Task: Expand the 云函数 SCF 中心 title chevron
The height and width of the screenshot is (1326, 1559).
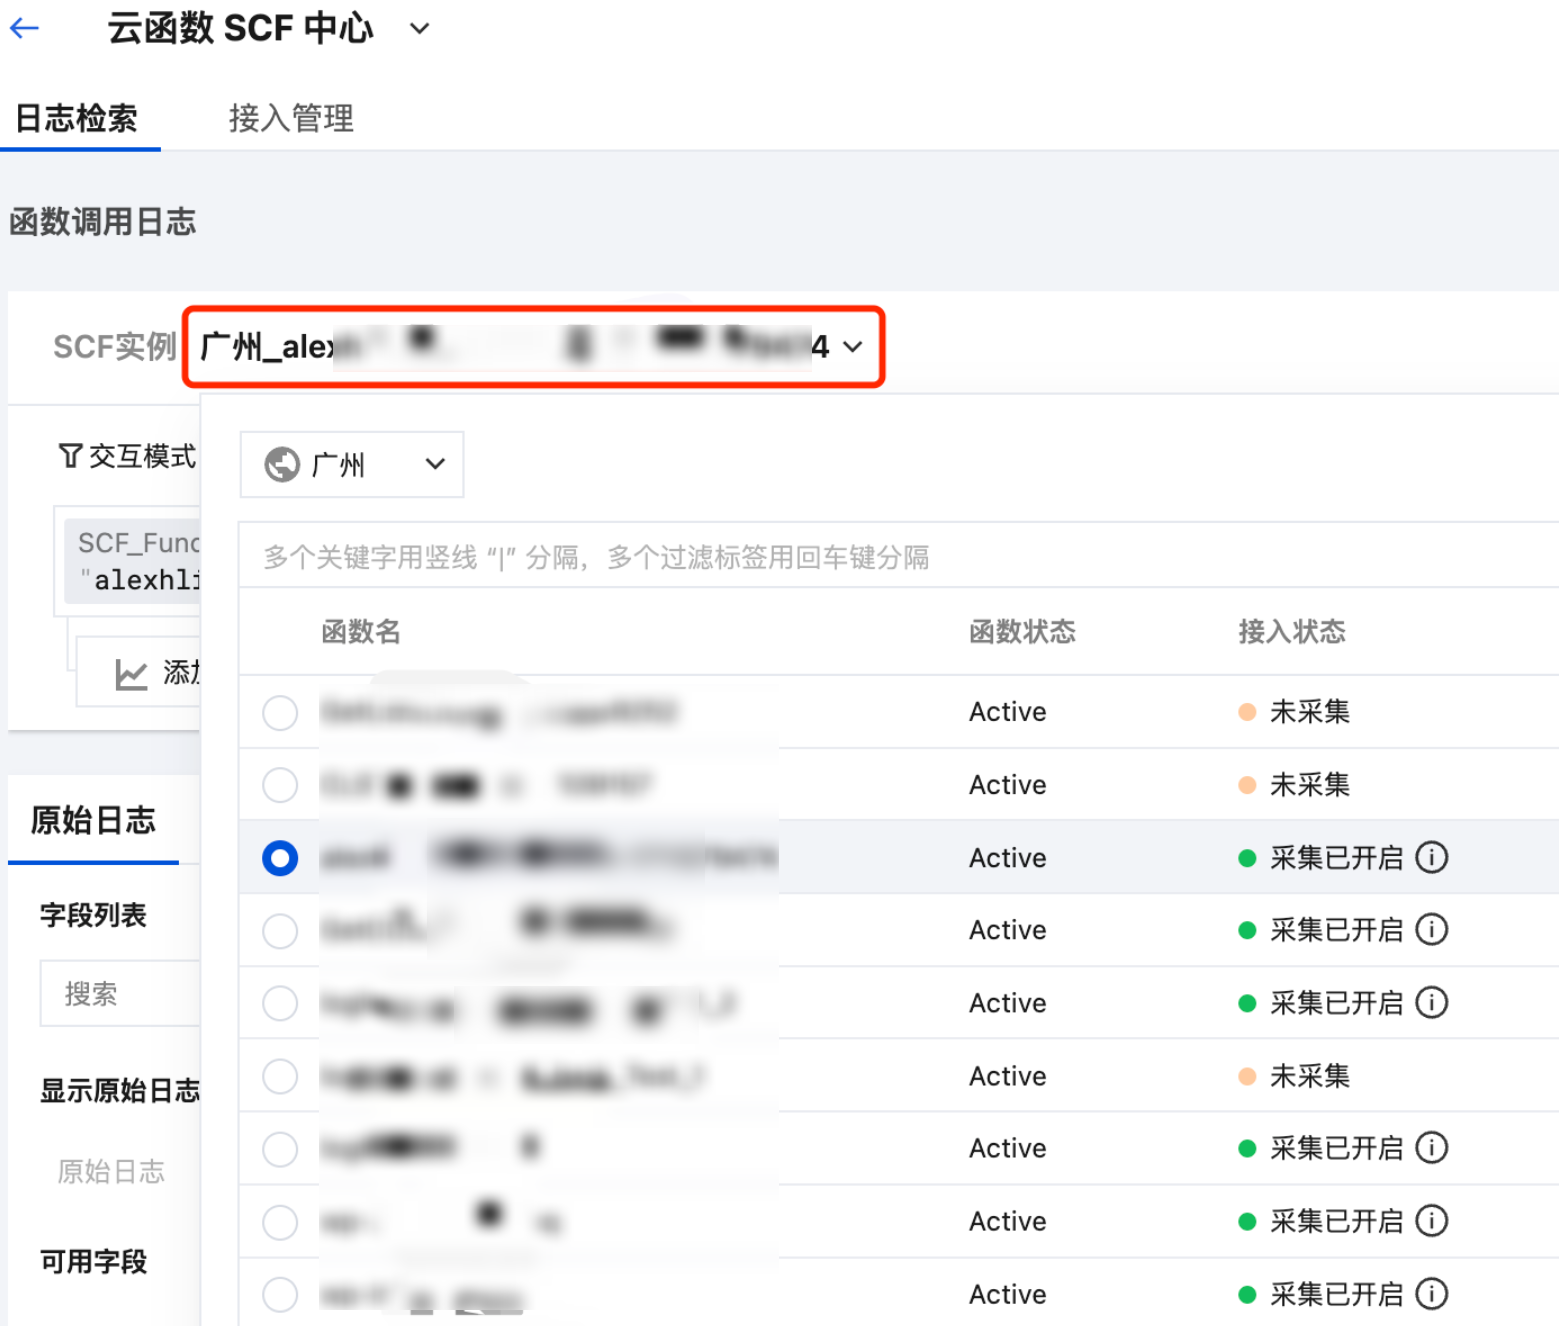Action: [x=420, y=29]
